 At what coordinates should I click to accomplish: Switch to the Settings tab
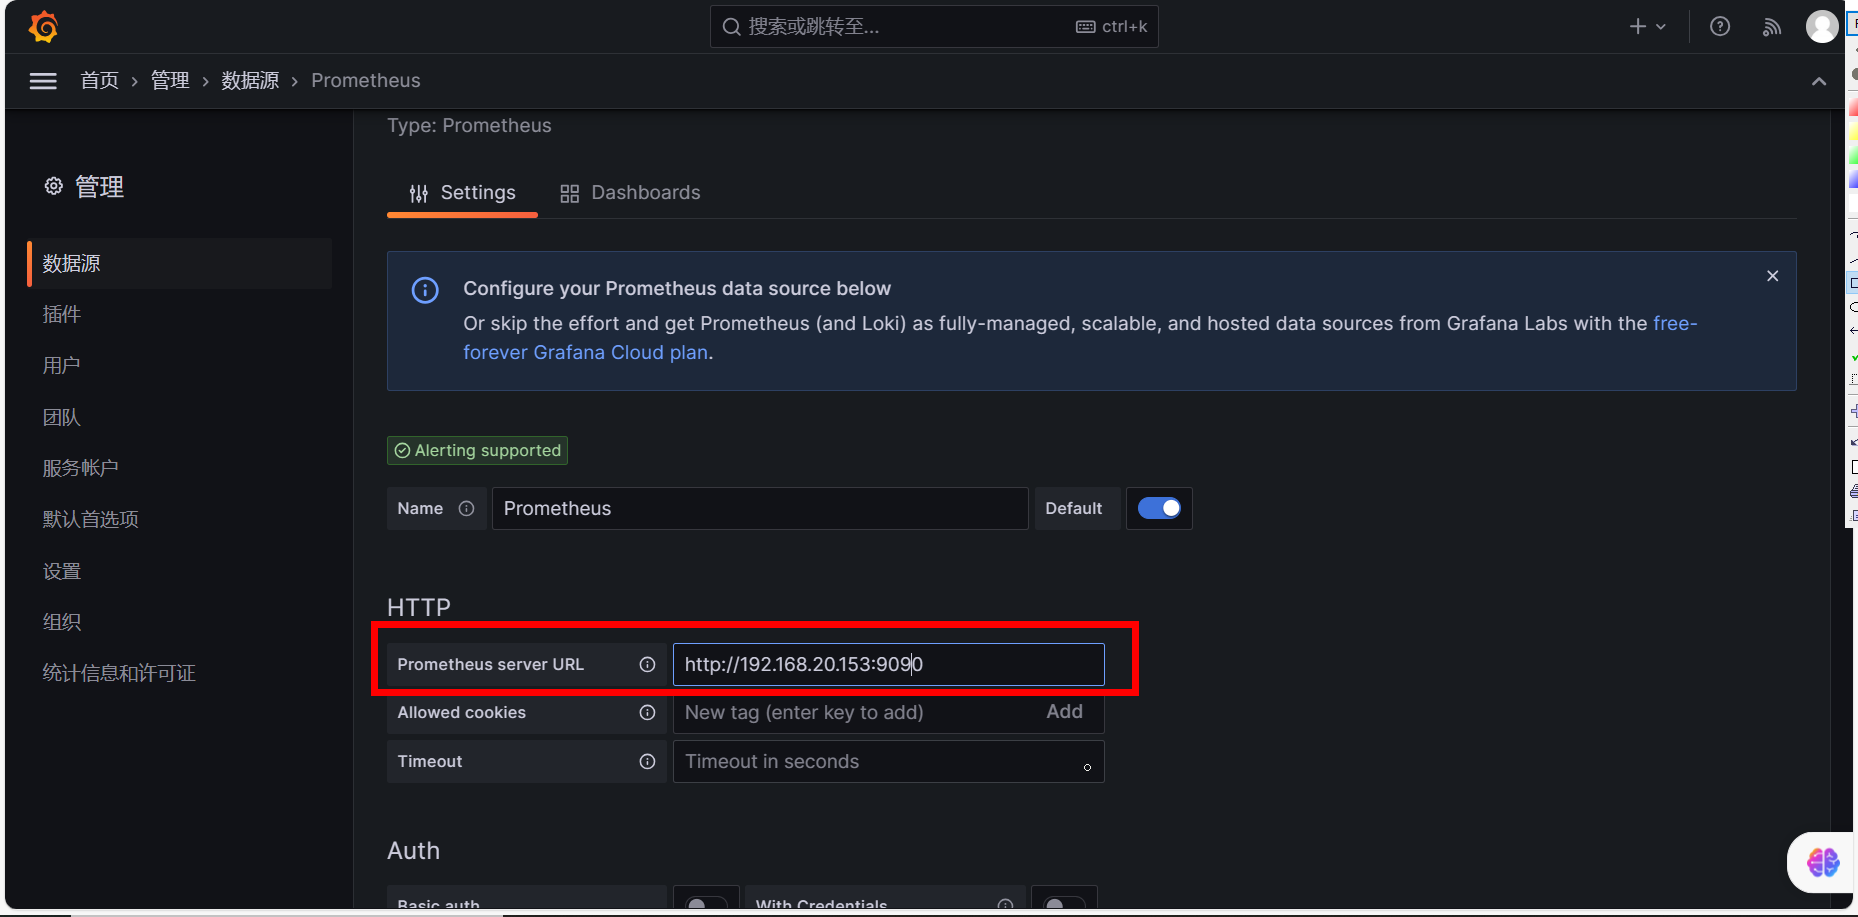462,193
